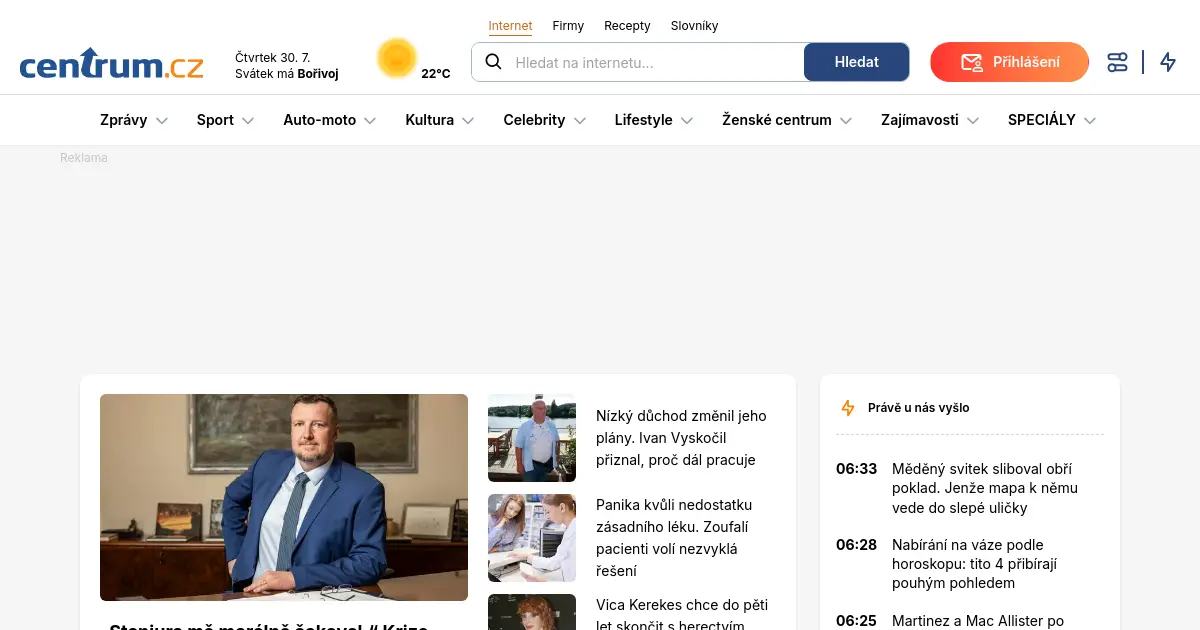Expand the Zprávy menu chevron

[x=162, y=121]
